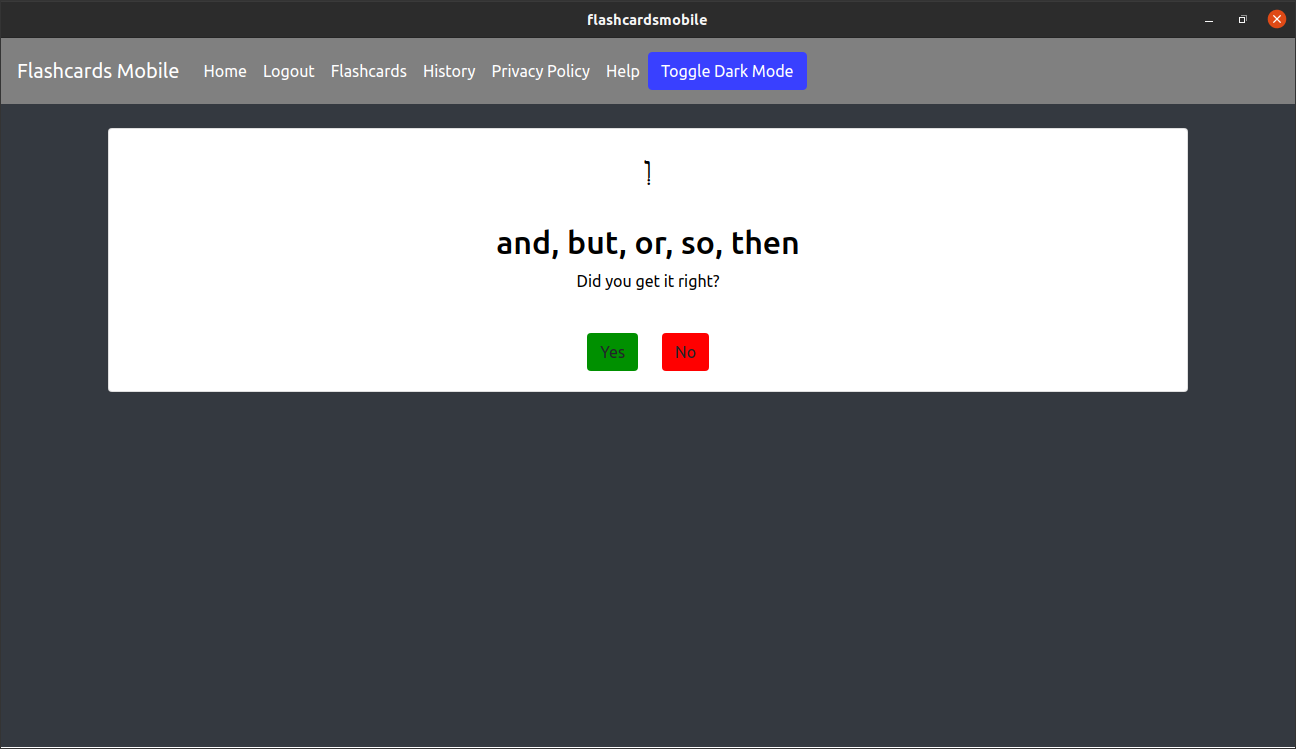The width and height of the screenshot is (1296, 749).
Task: Click the 'Did you get it right?' prompt
Action: click(x=647, y=281)
